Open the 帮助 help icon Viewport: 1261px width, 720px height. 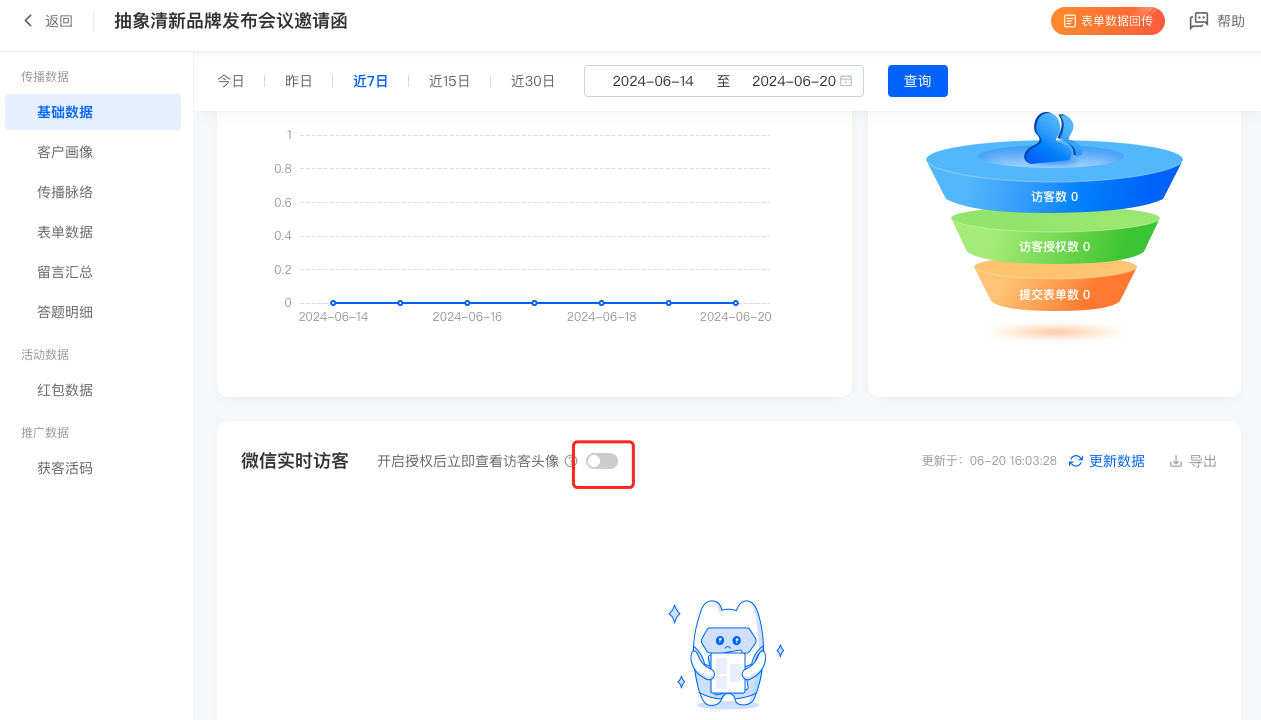point(1199,21)
